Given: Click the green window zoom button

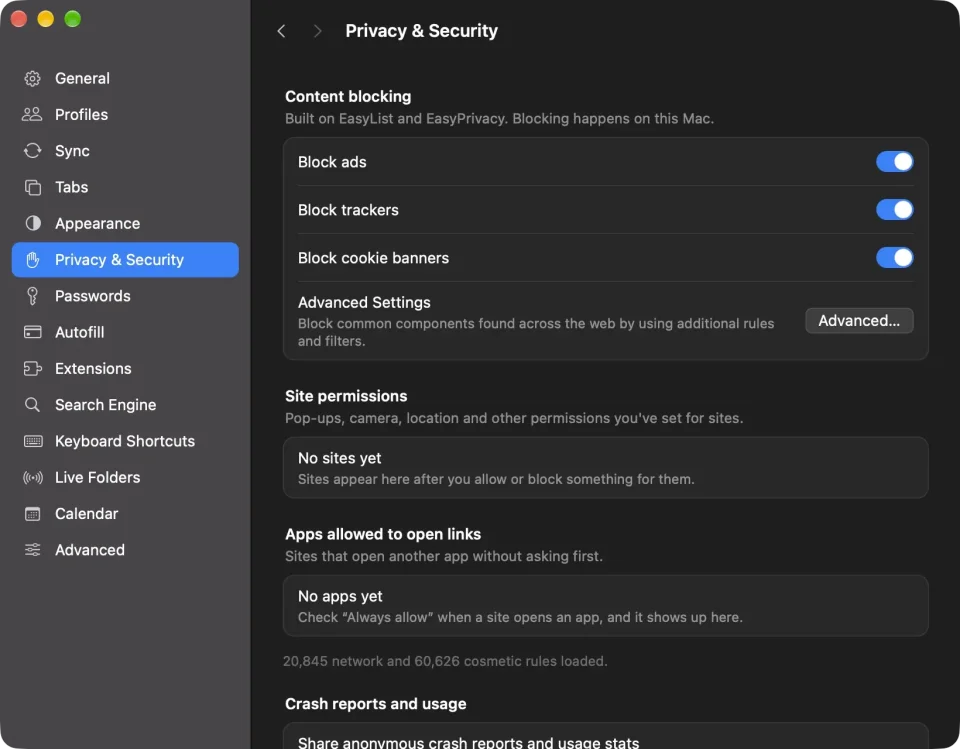Looking at the screenshot, I should 73,19.
